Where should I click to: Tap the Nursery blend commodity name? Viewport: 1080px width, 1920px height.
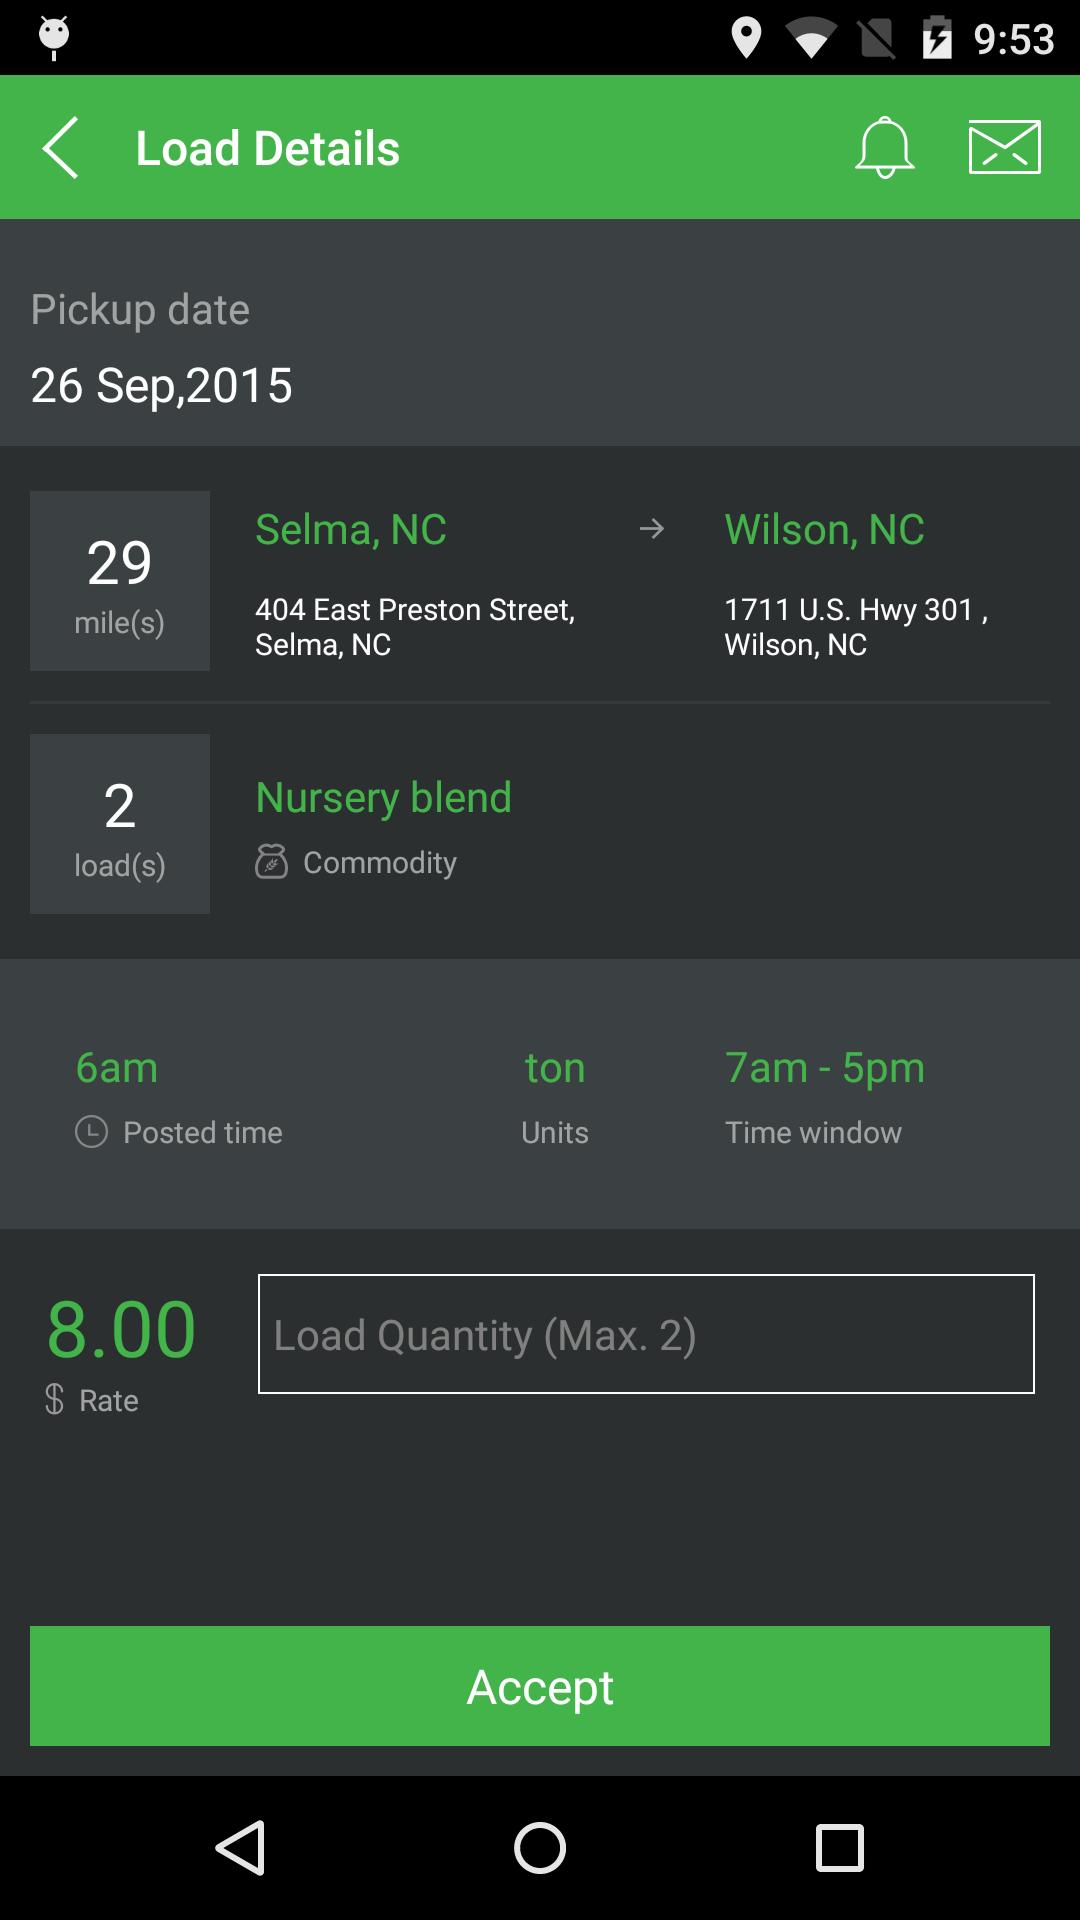coord(383,798)
